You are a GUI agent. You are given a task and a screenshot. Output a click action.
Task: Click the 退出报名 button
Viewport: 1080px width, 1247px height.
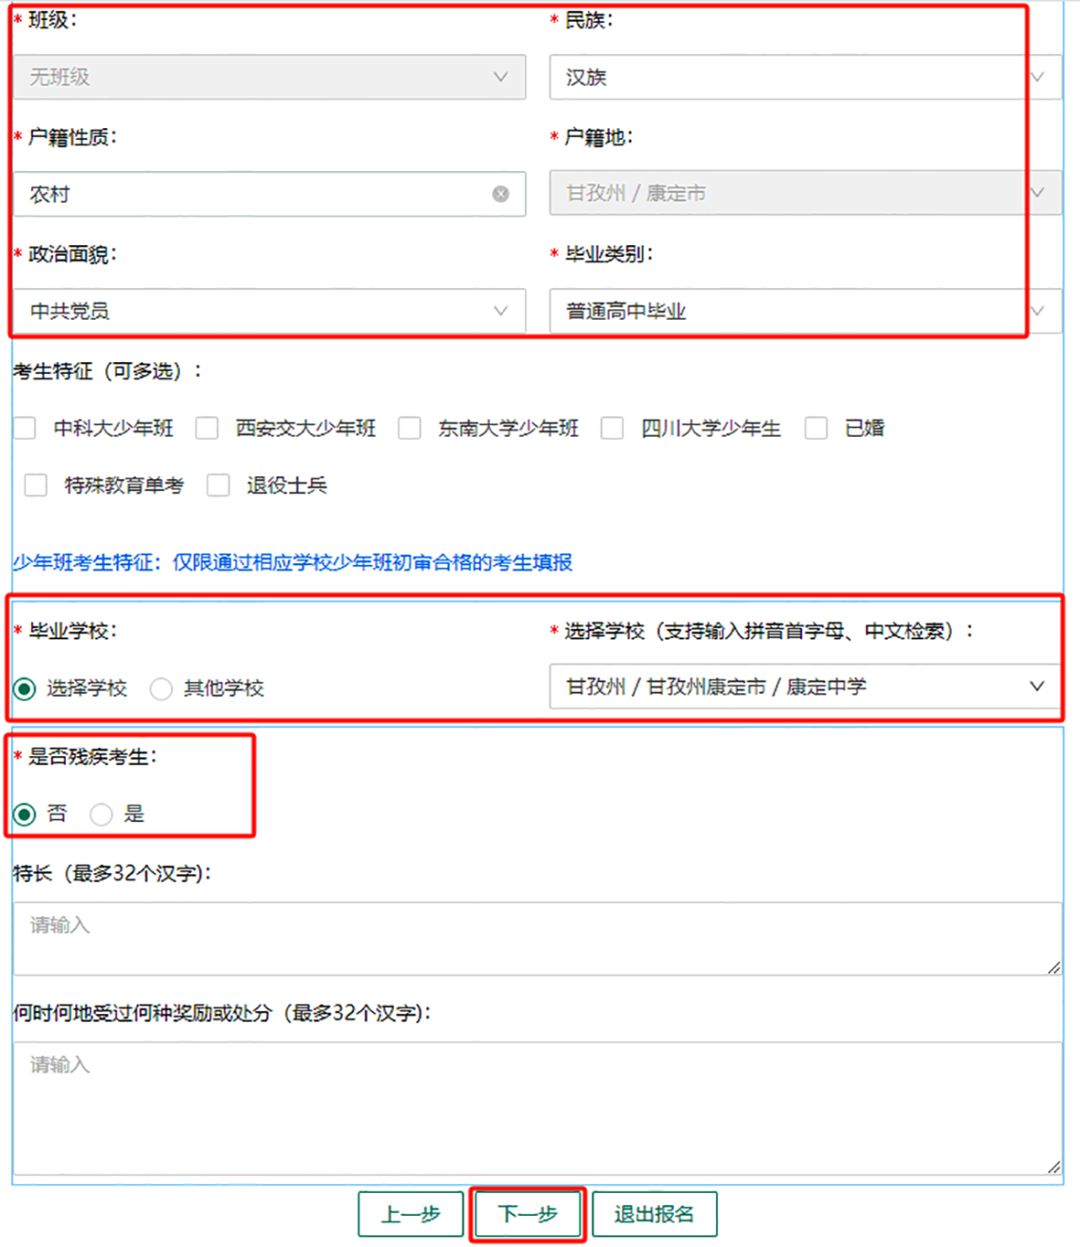655,1213
